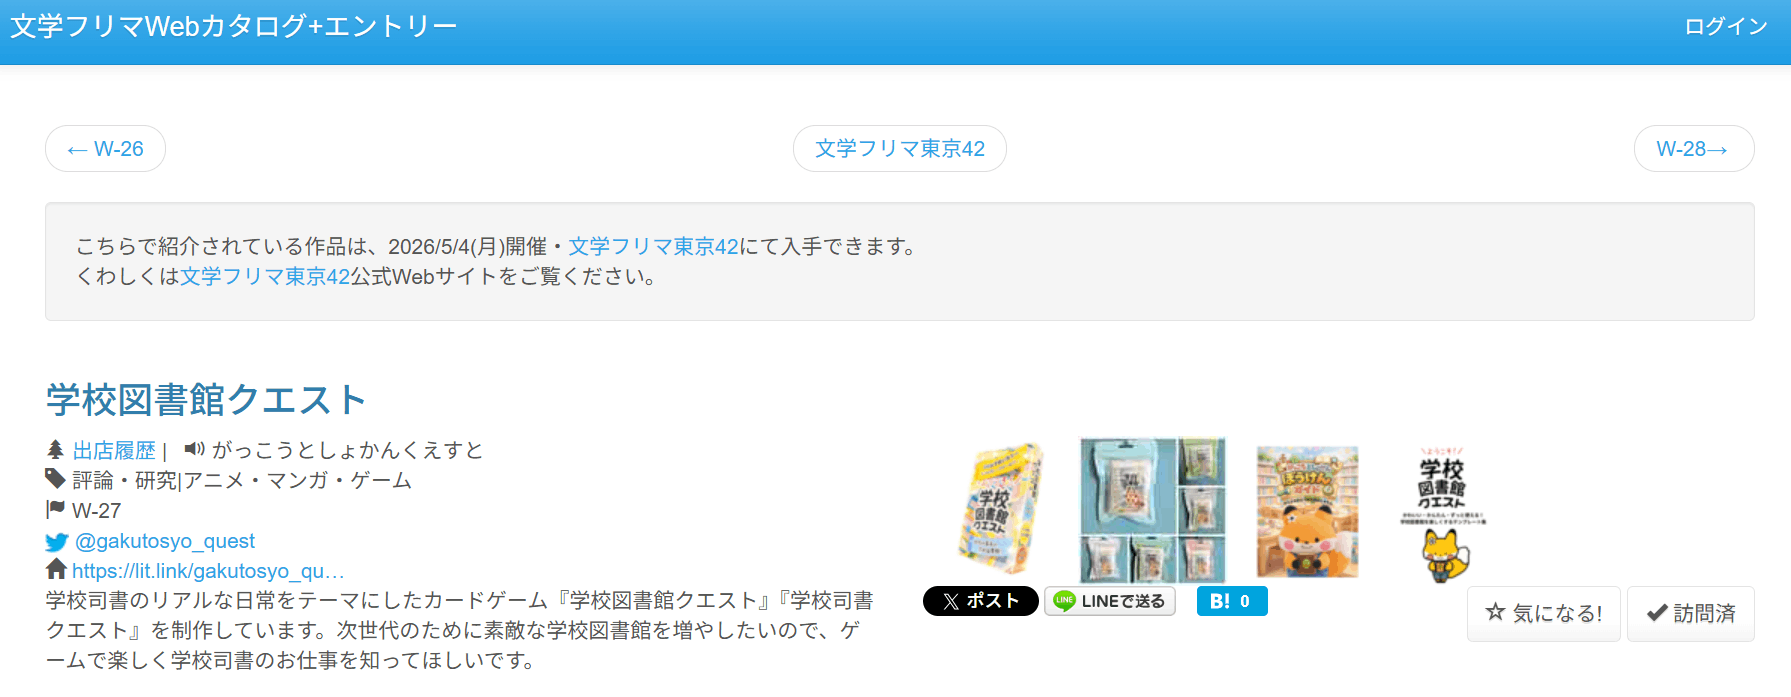Go to next booth W-28

[1693, 149]
